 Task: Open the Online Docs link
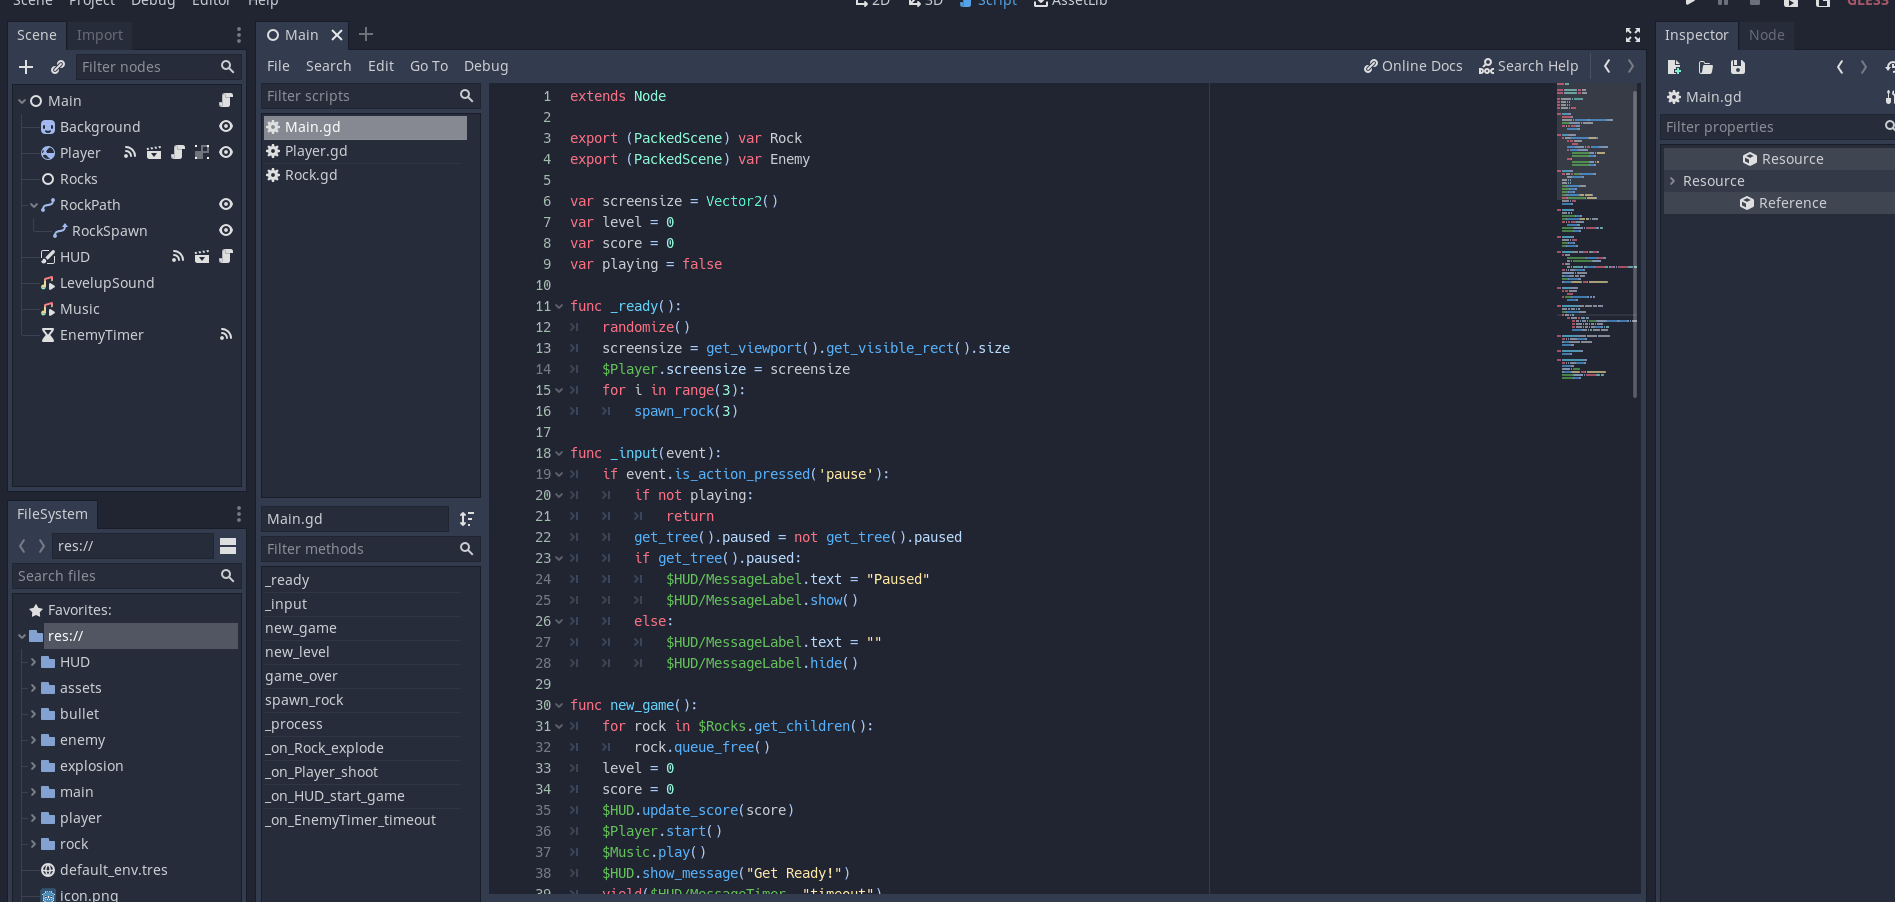click(x=1412, y=66)
